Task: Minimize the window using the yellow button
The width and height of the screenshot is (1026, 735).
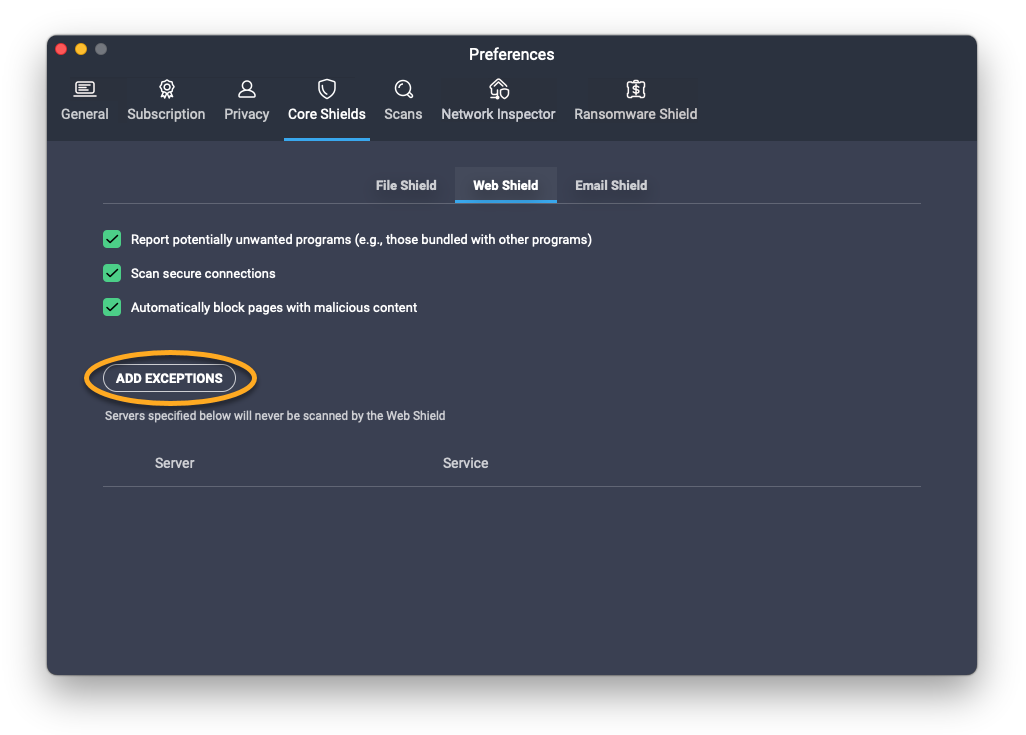Action: click(81, 49)
